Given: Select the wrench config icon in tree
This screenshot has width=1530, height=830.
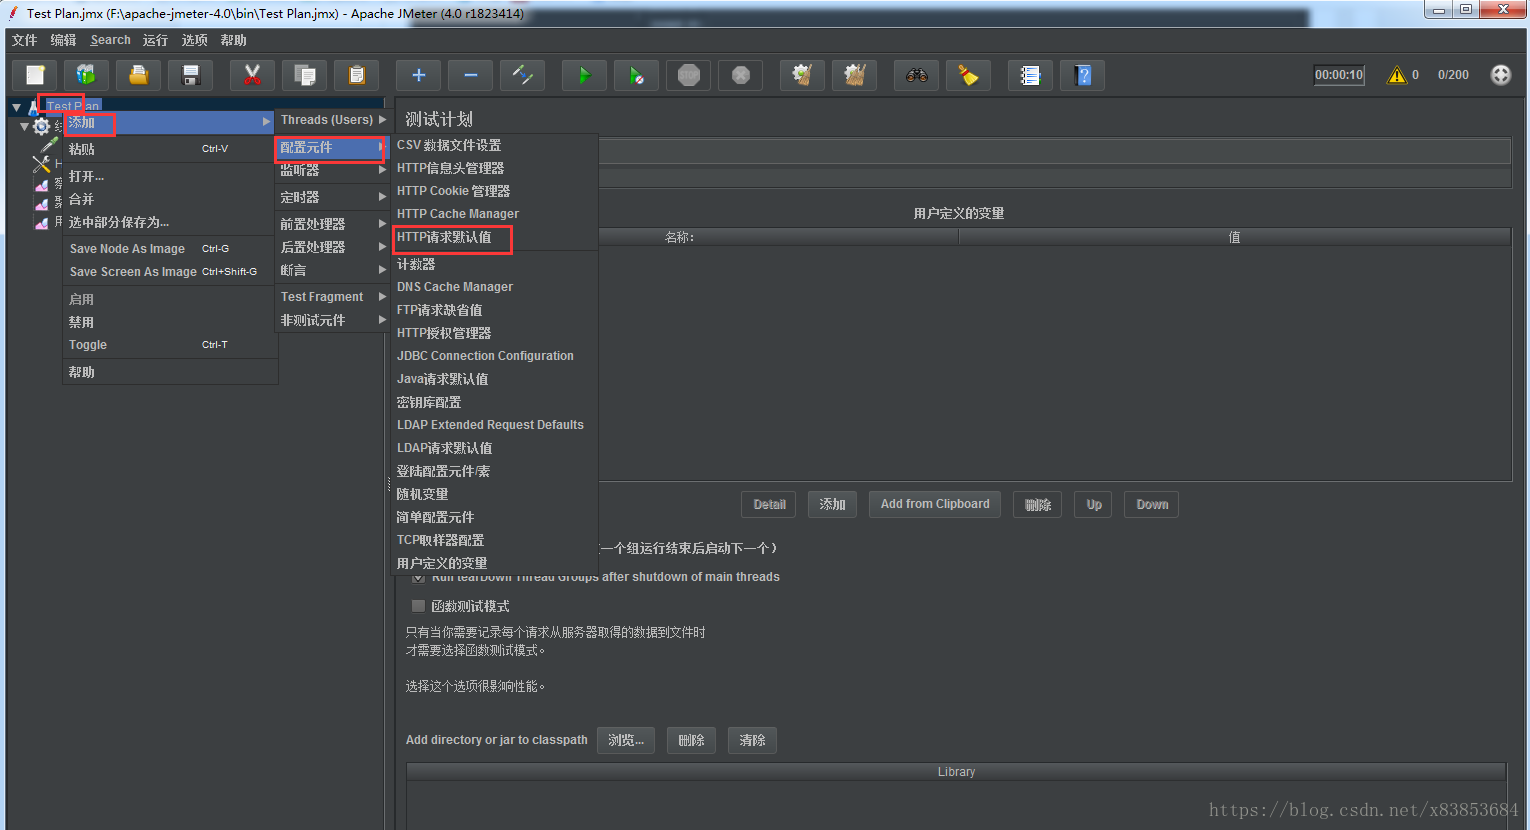Looking at the screenshot, I should 41,164.
